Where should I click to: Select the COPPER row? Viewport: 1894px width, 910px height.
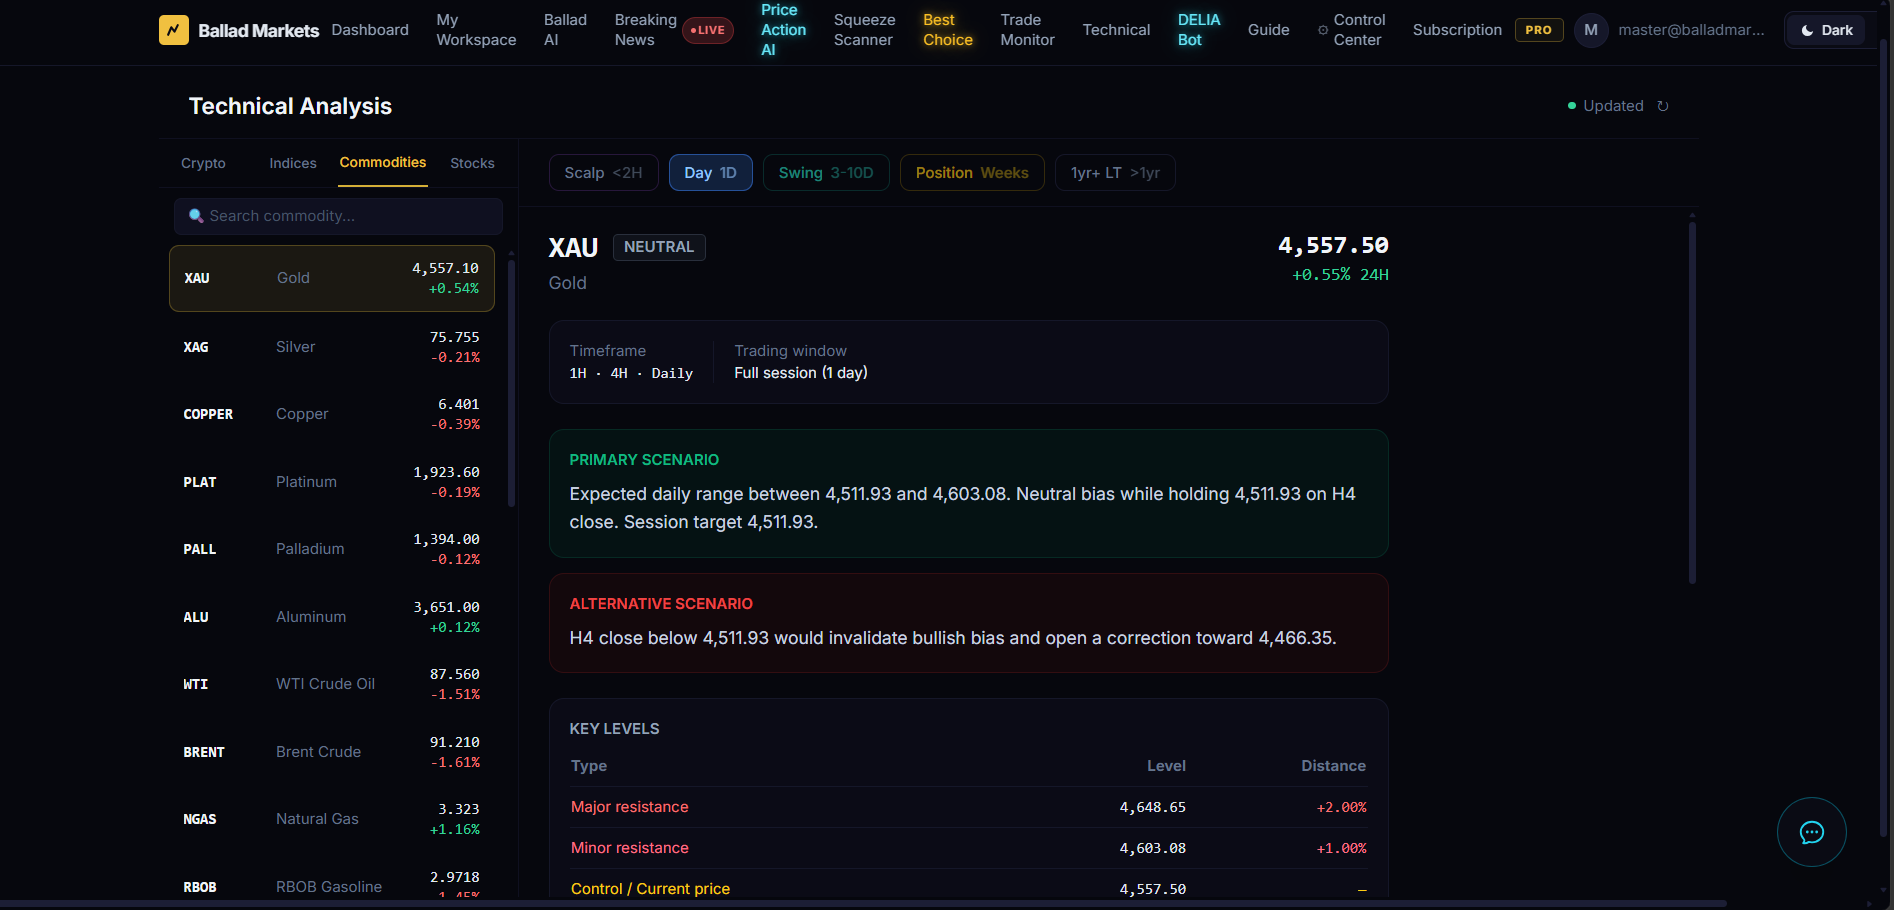[x=332, y=414]
